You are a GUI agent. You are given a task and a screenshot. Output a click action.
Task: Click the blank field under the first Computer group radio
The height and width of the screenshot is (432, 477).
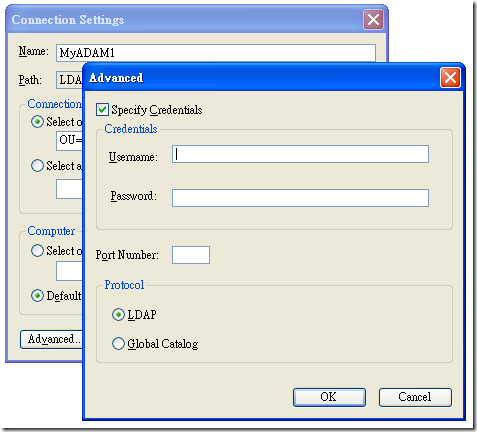click(x=69, y=271)
